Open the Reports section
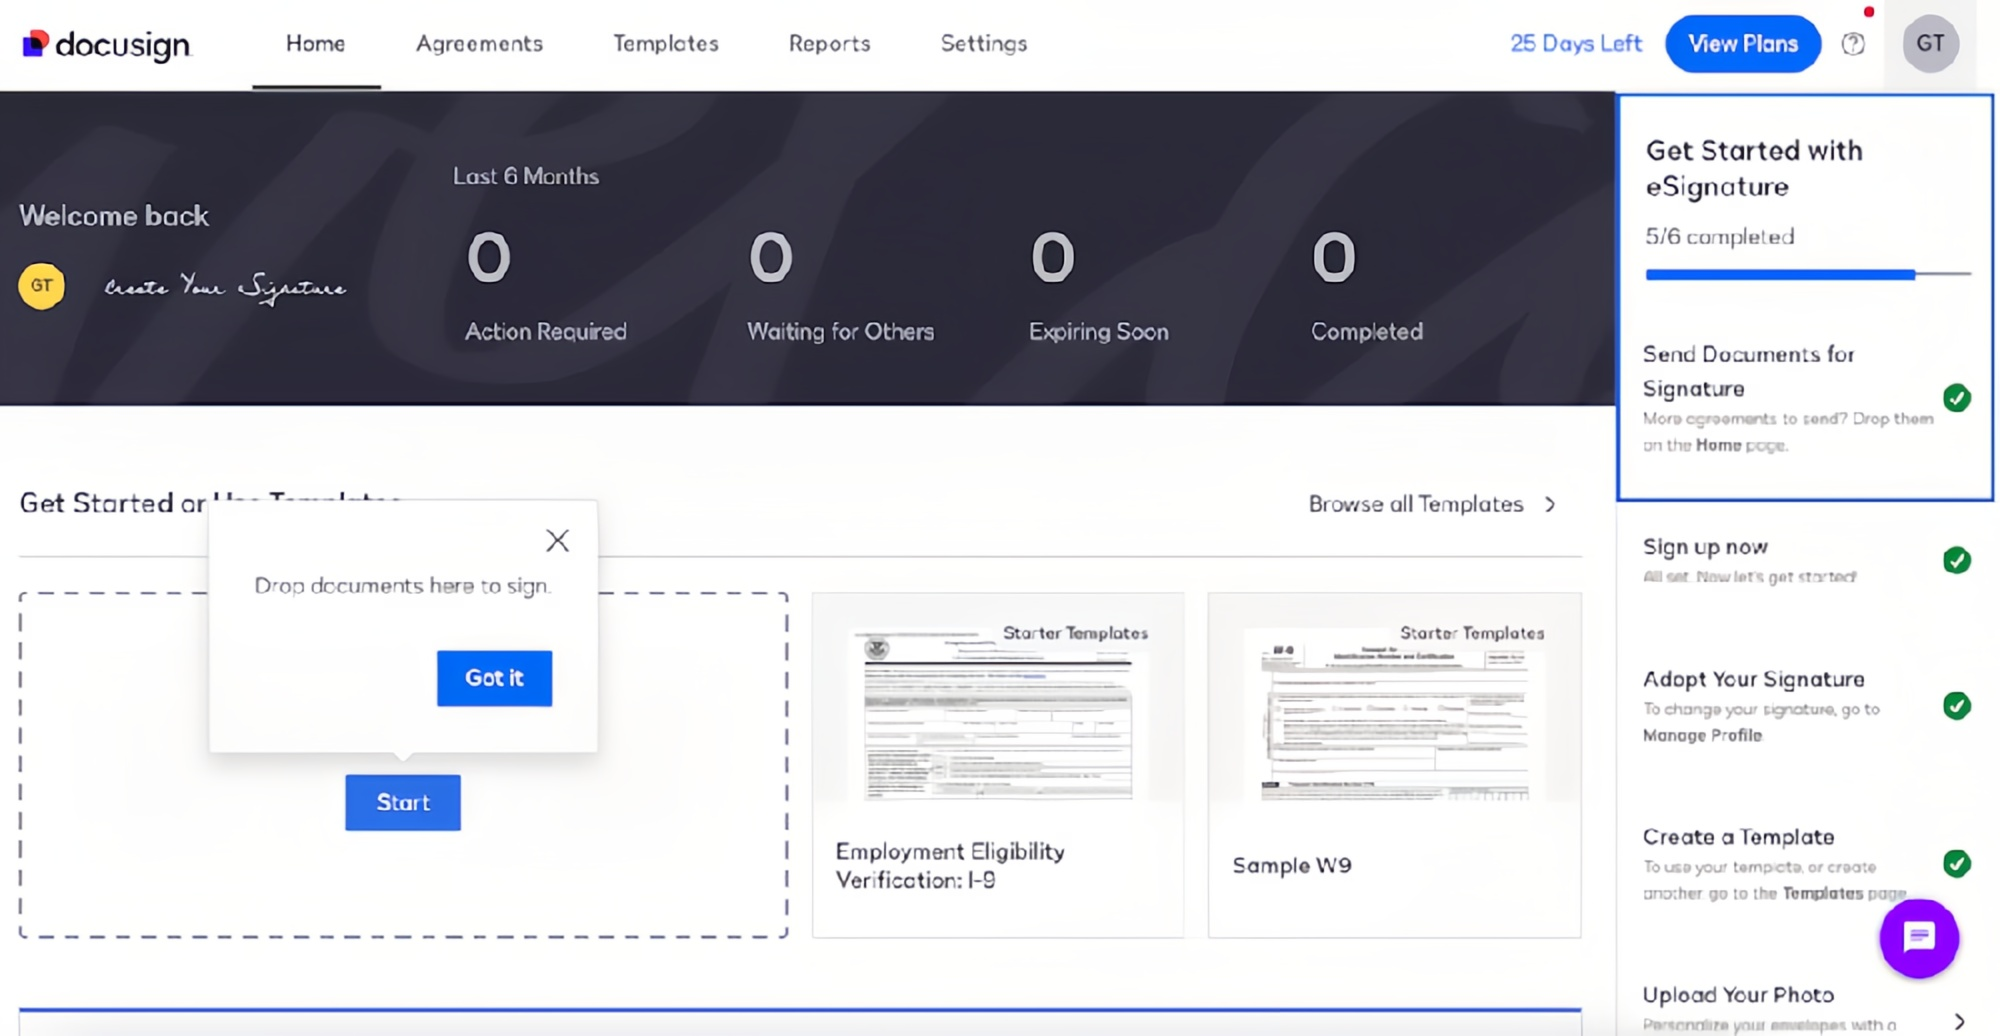This screenshot has height=1036, width=2000. [x=829, y=44]
